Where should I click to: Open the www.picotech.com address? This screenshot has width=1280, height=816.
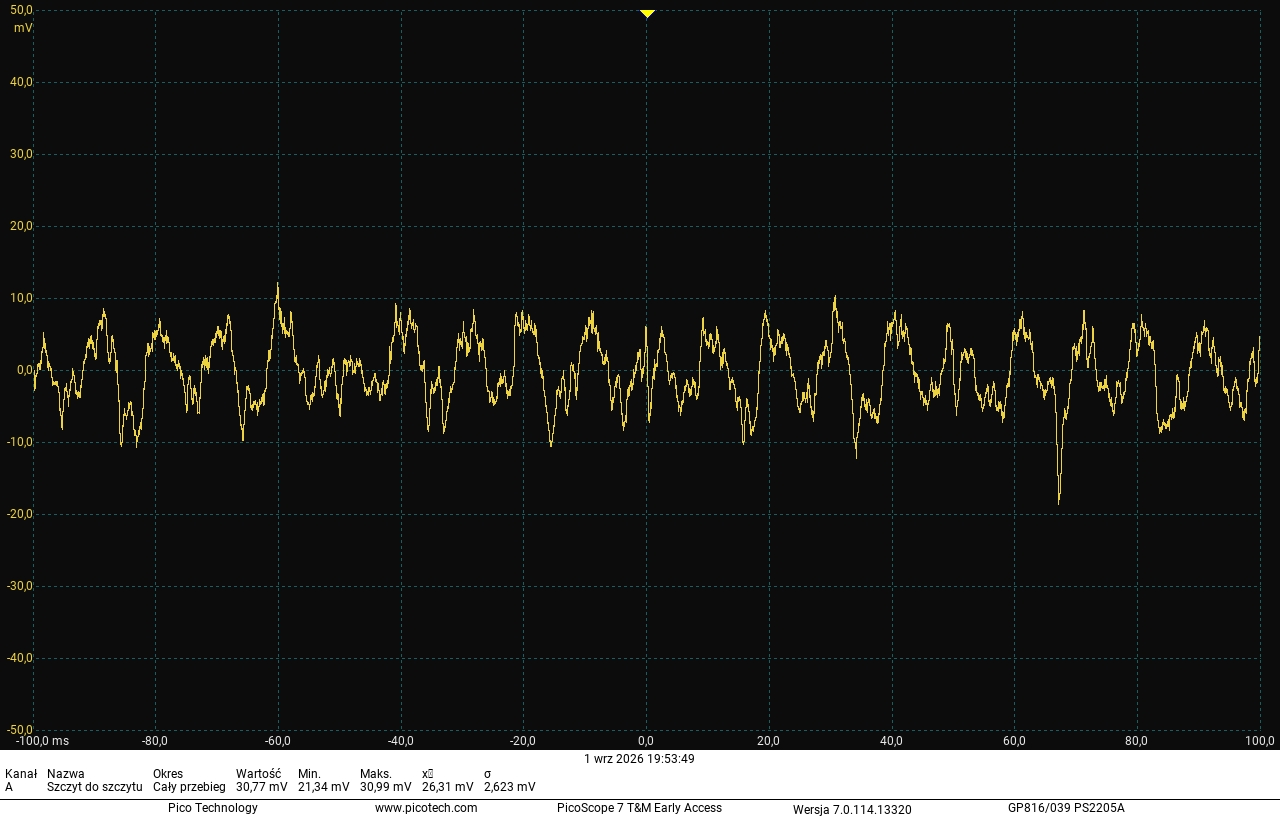point(426,808)
